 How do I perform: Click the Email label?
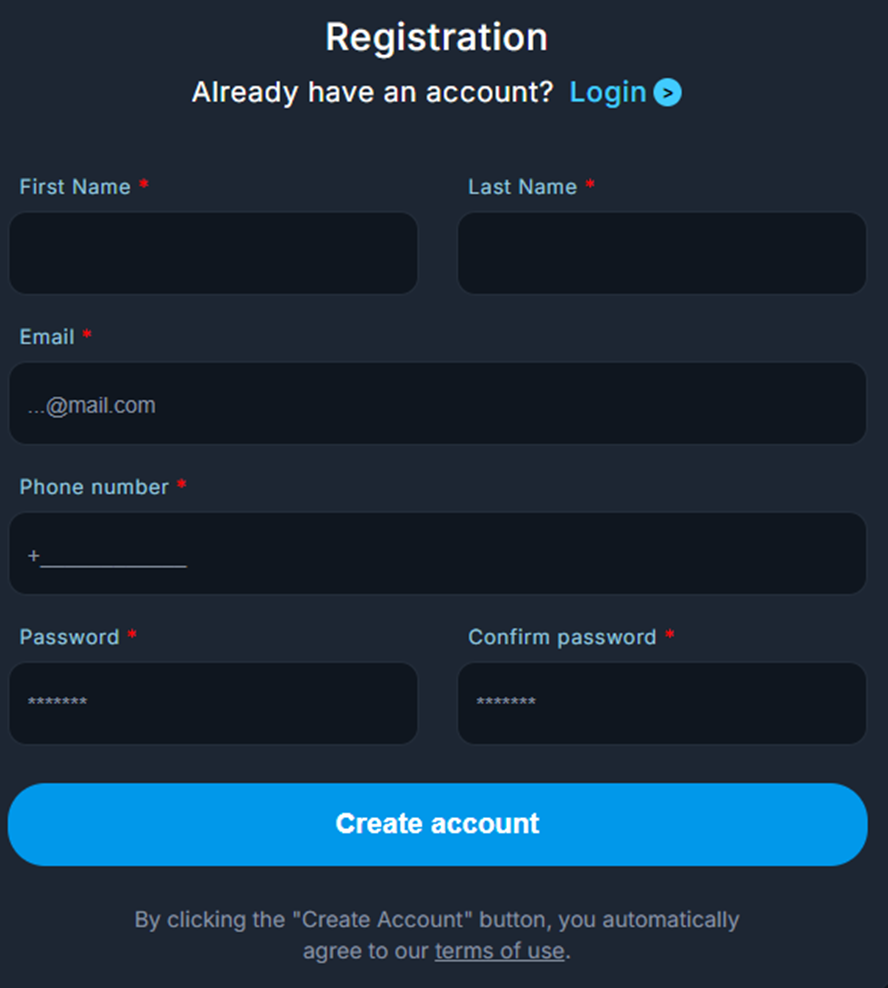tap(47, 337)
